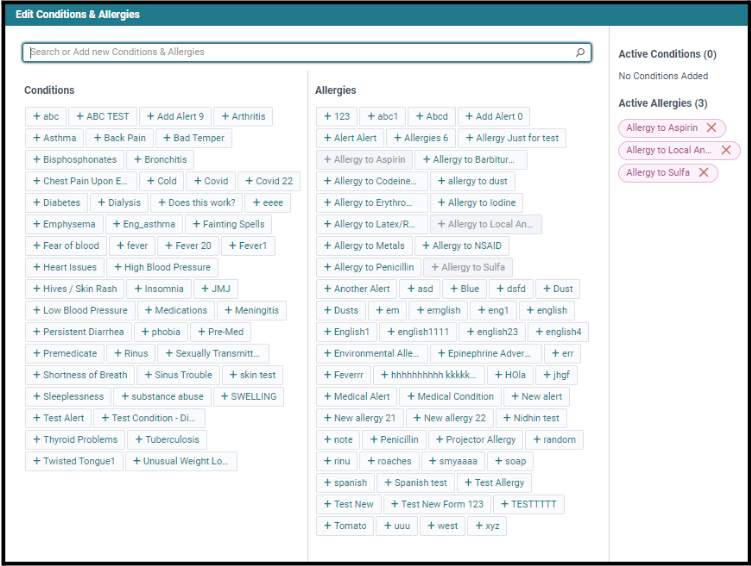Add the Hives / Skin Rash condition
751x566 pixels.
coord(75,289)
